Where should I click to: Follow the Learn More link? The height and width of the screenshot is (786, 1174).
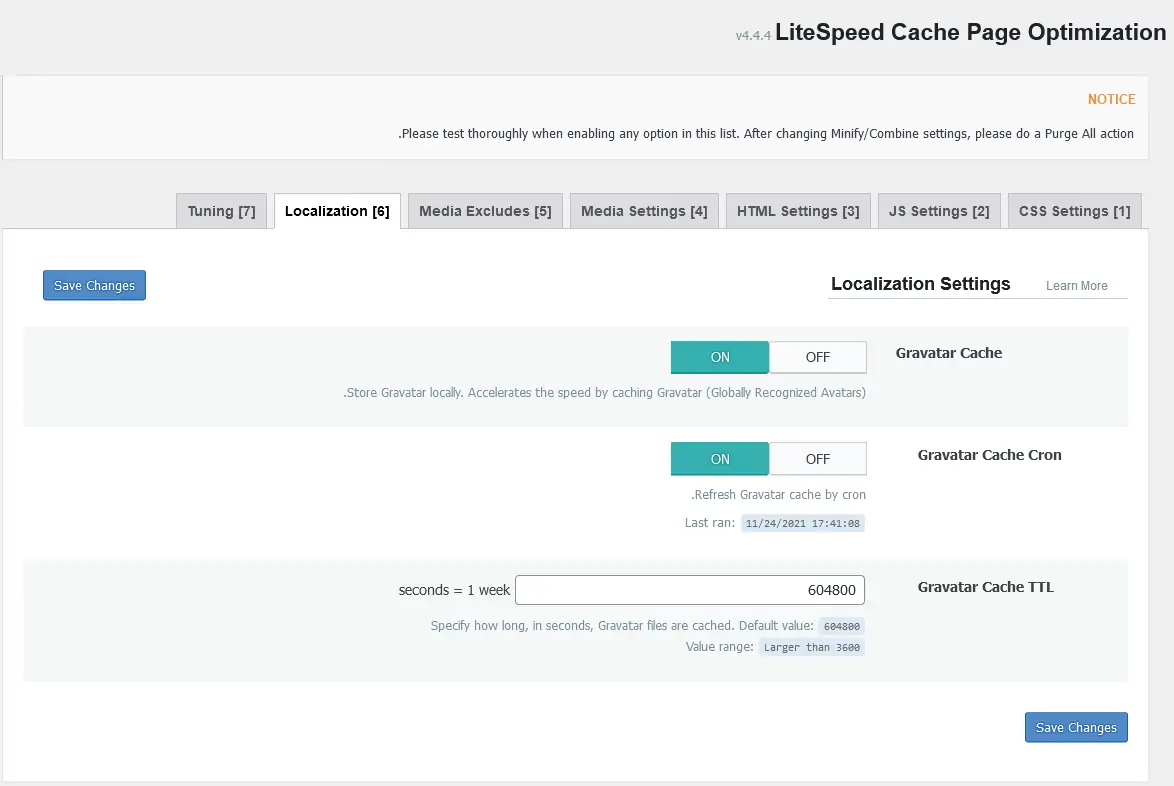point(1076,286)
